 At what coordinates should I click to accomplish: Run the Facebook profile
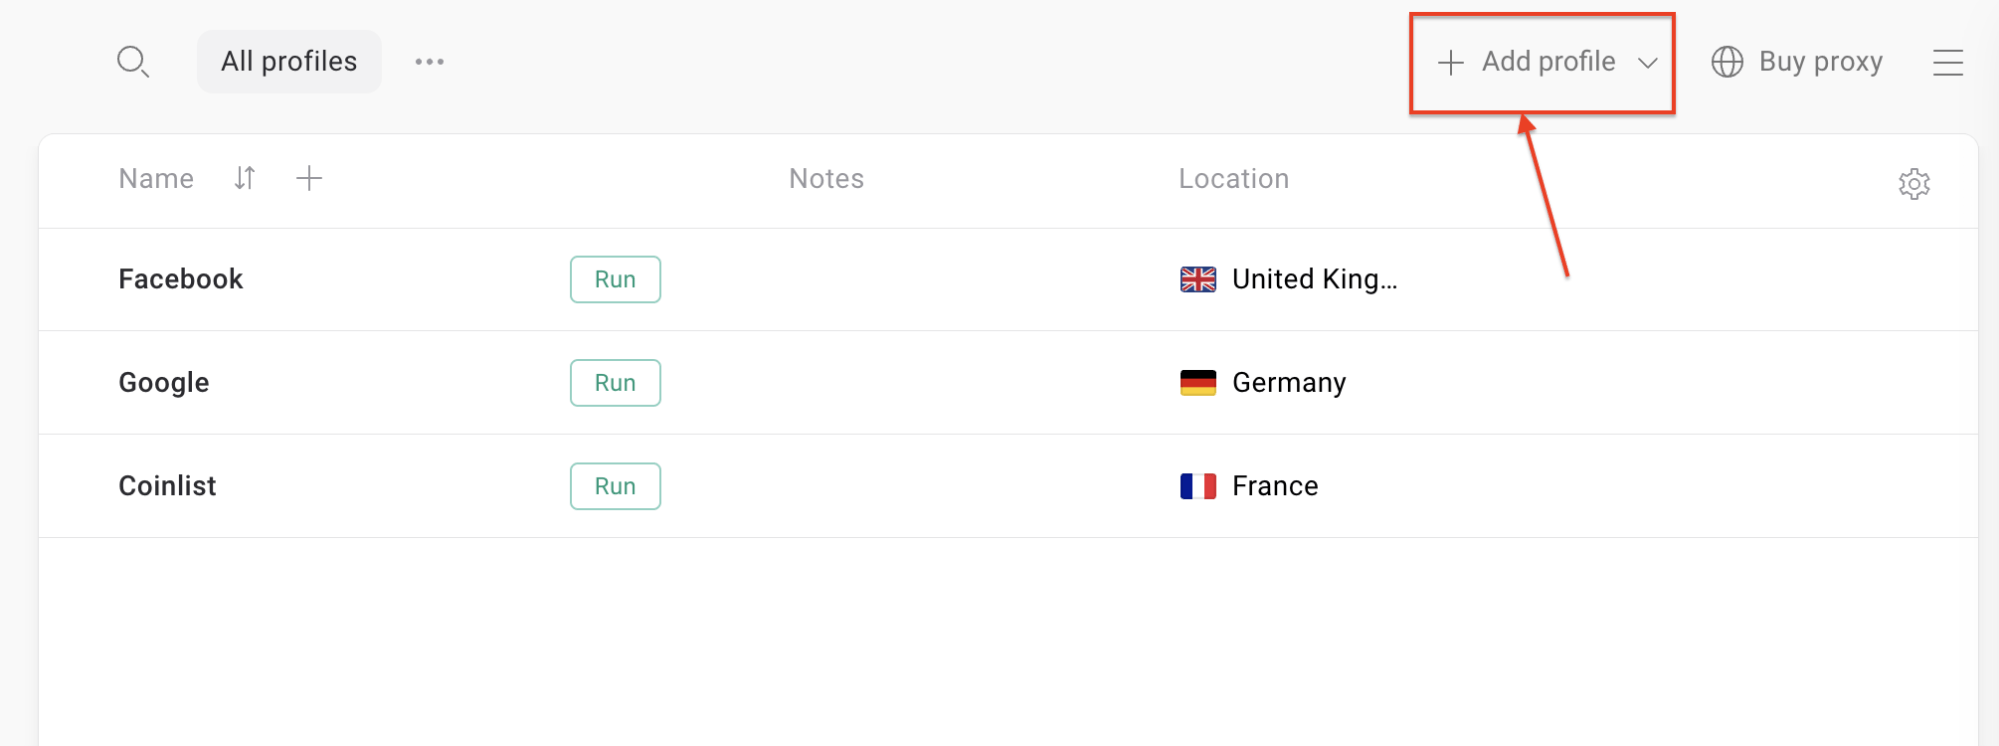615,279
